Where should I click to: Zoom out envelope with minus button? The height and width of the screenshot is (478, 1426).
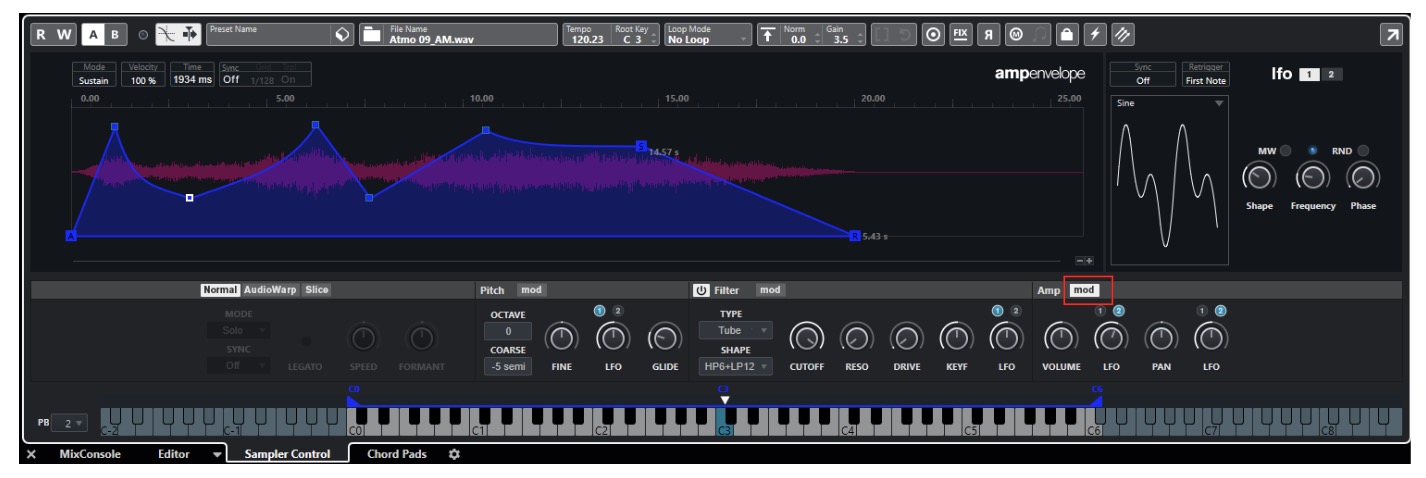(x=1080, y=260)
